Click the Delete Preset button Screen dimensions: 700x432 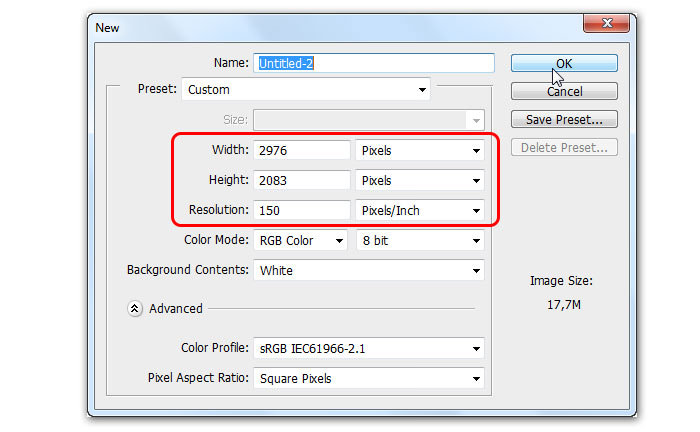(564, 147)
